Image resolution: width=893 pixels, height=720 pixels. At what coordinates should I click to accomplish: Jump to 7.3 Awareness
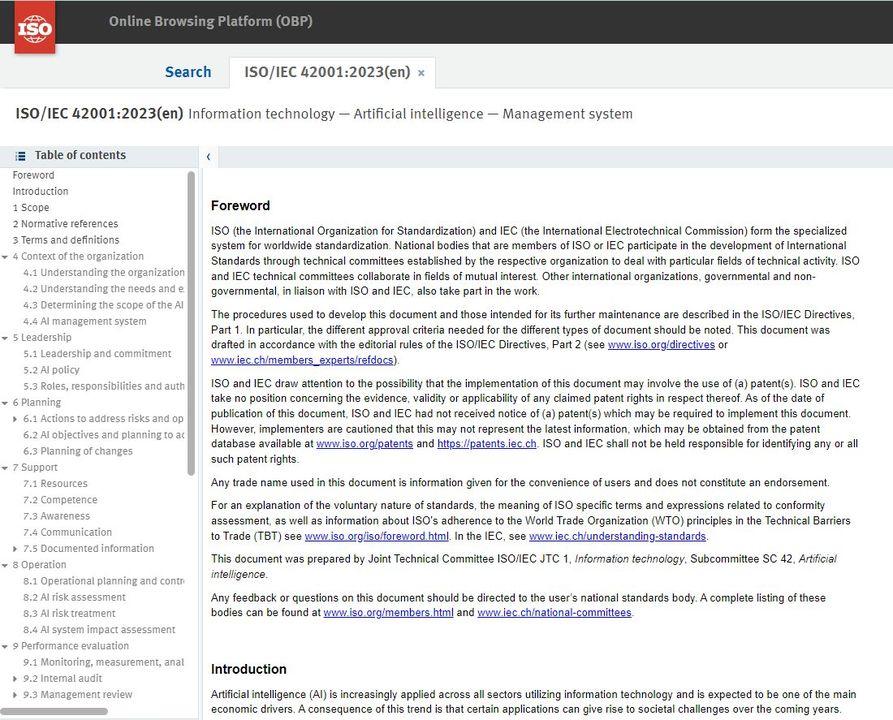point(56,516)
